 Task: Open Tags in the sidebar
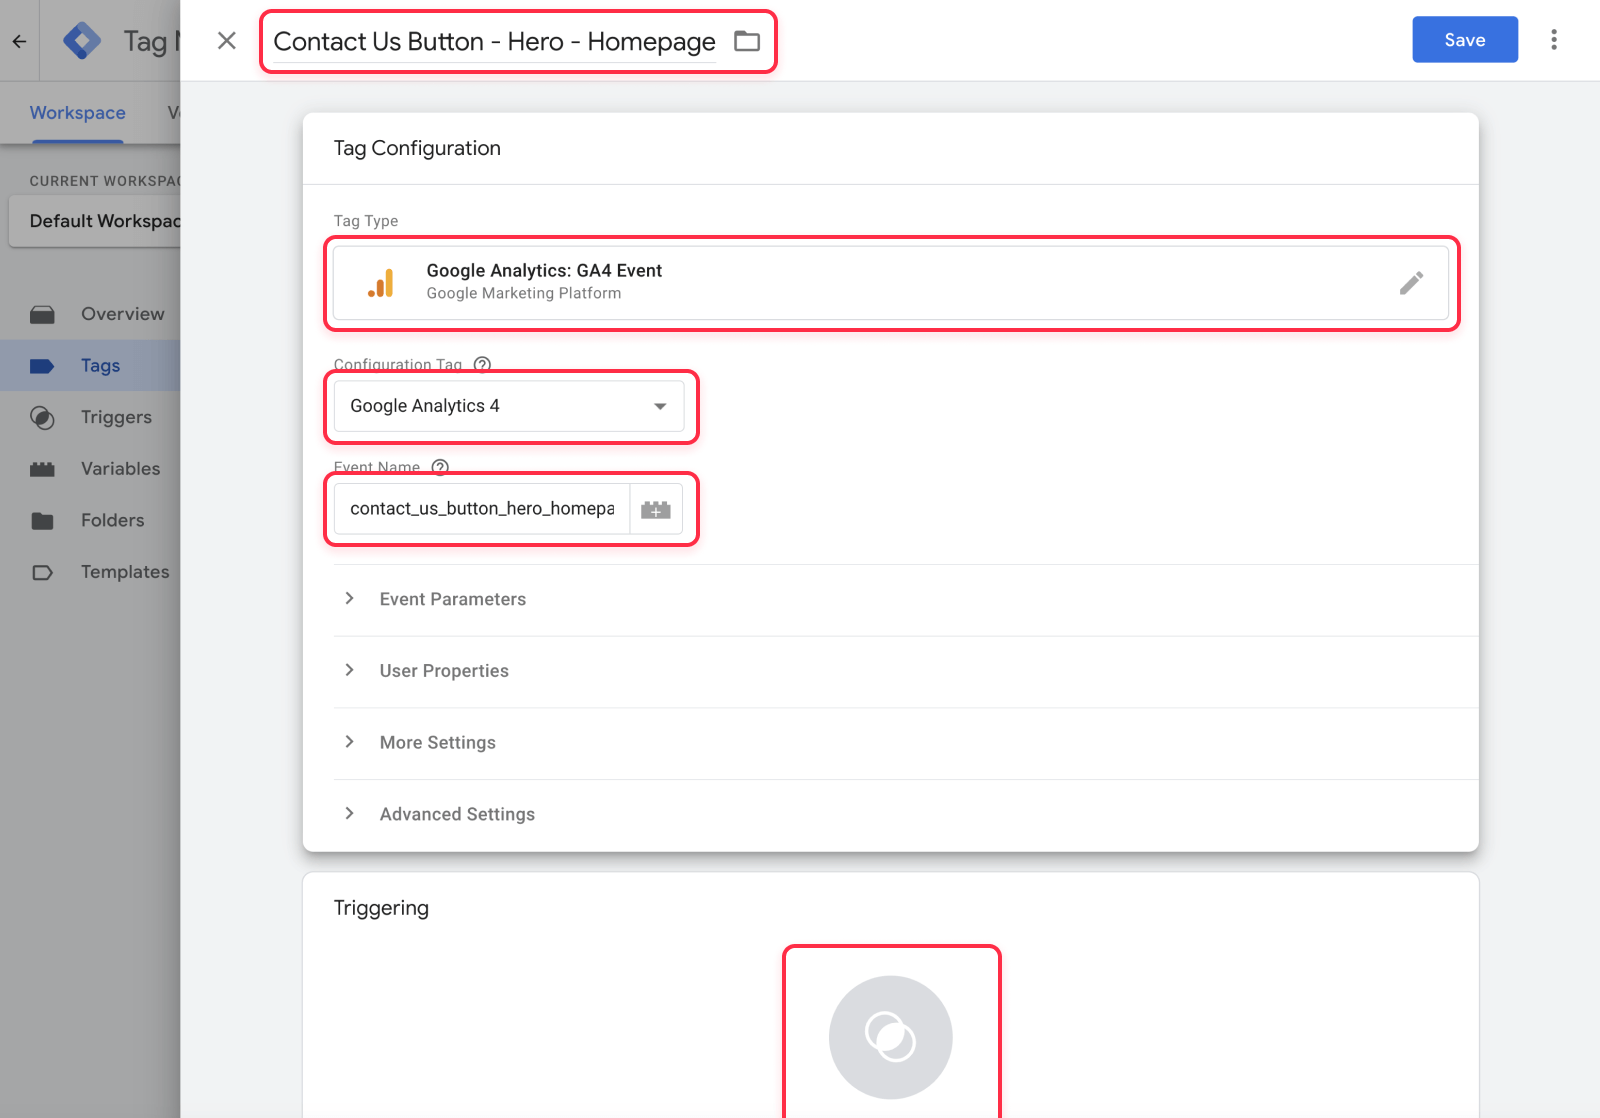click(x=90, y=366)
